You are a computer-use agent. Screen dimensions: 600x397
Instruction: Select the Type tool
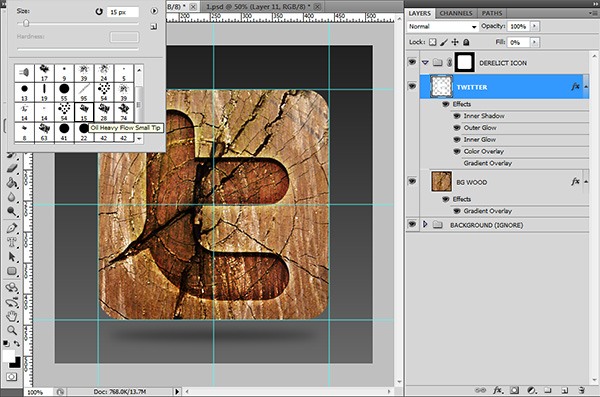pos(12,242)
